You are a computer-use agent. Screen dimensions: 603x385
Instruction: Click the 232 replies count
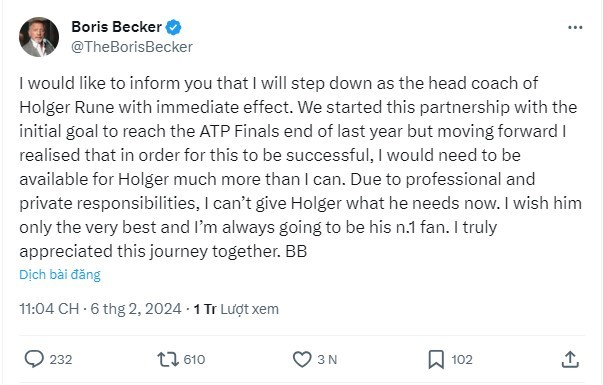click(61, 360)
